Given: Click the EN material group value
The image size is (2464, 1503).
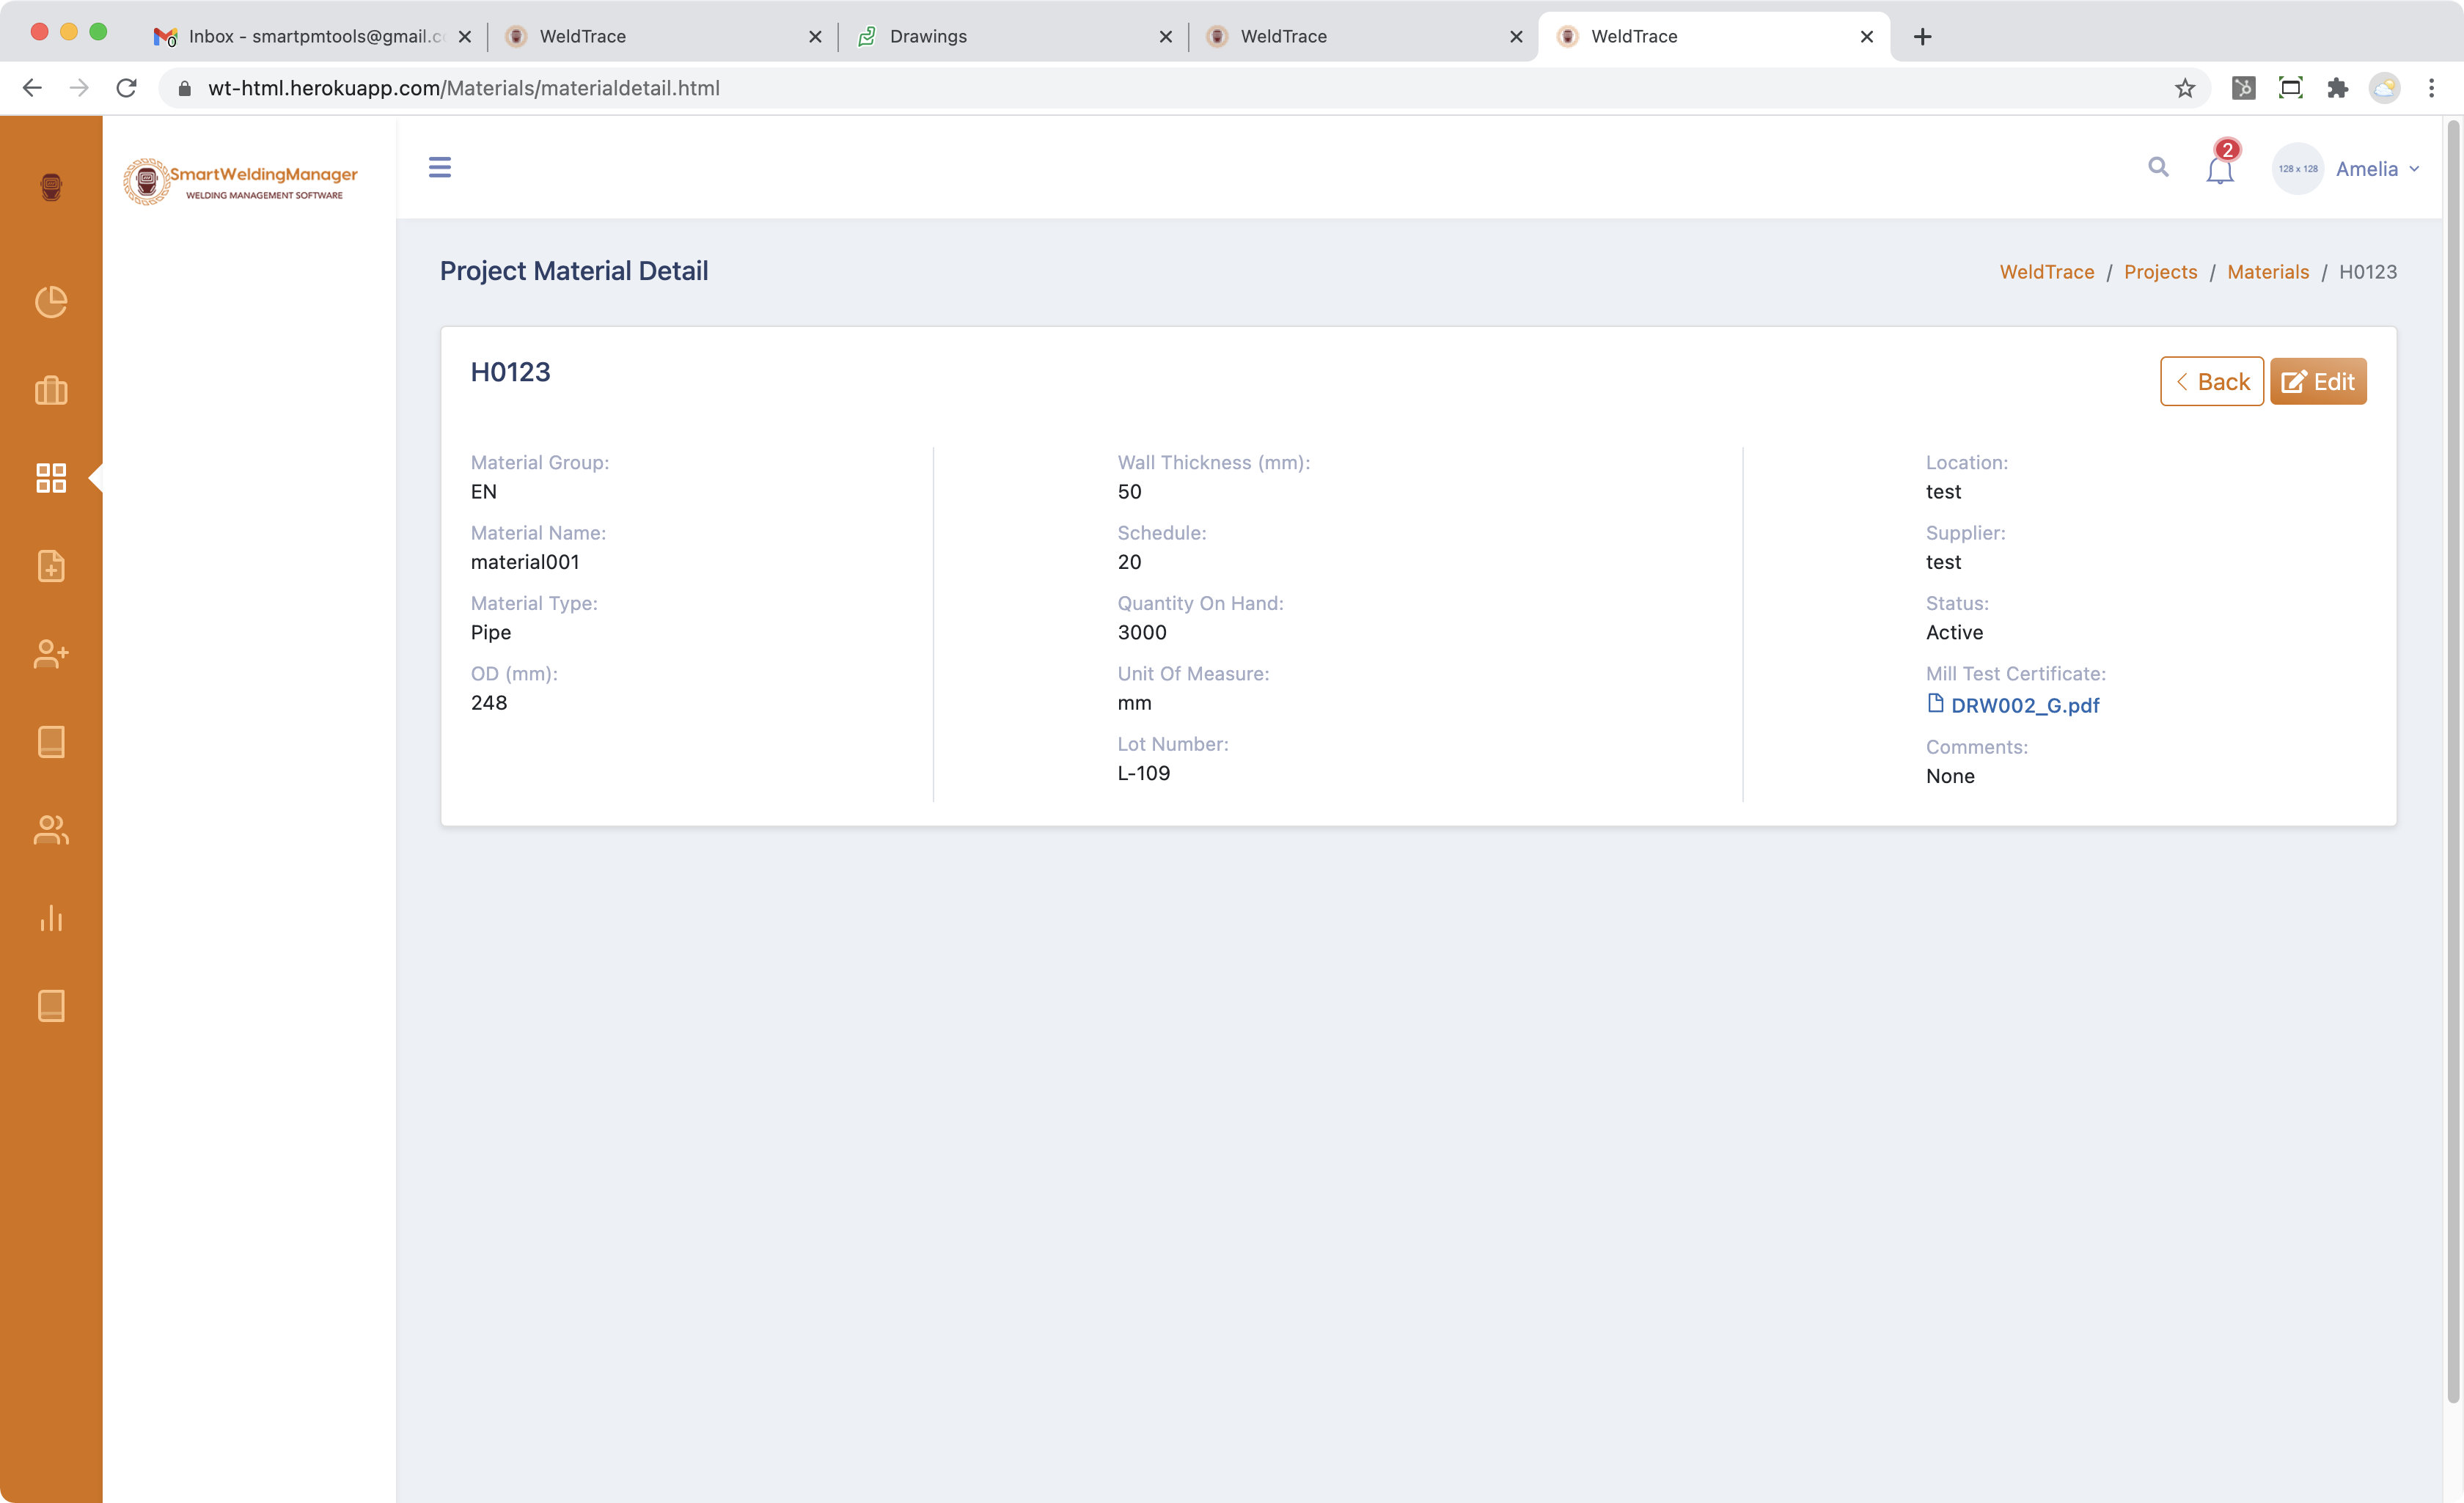Looking at the screenshot, I should (484, 492).
